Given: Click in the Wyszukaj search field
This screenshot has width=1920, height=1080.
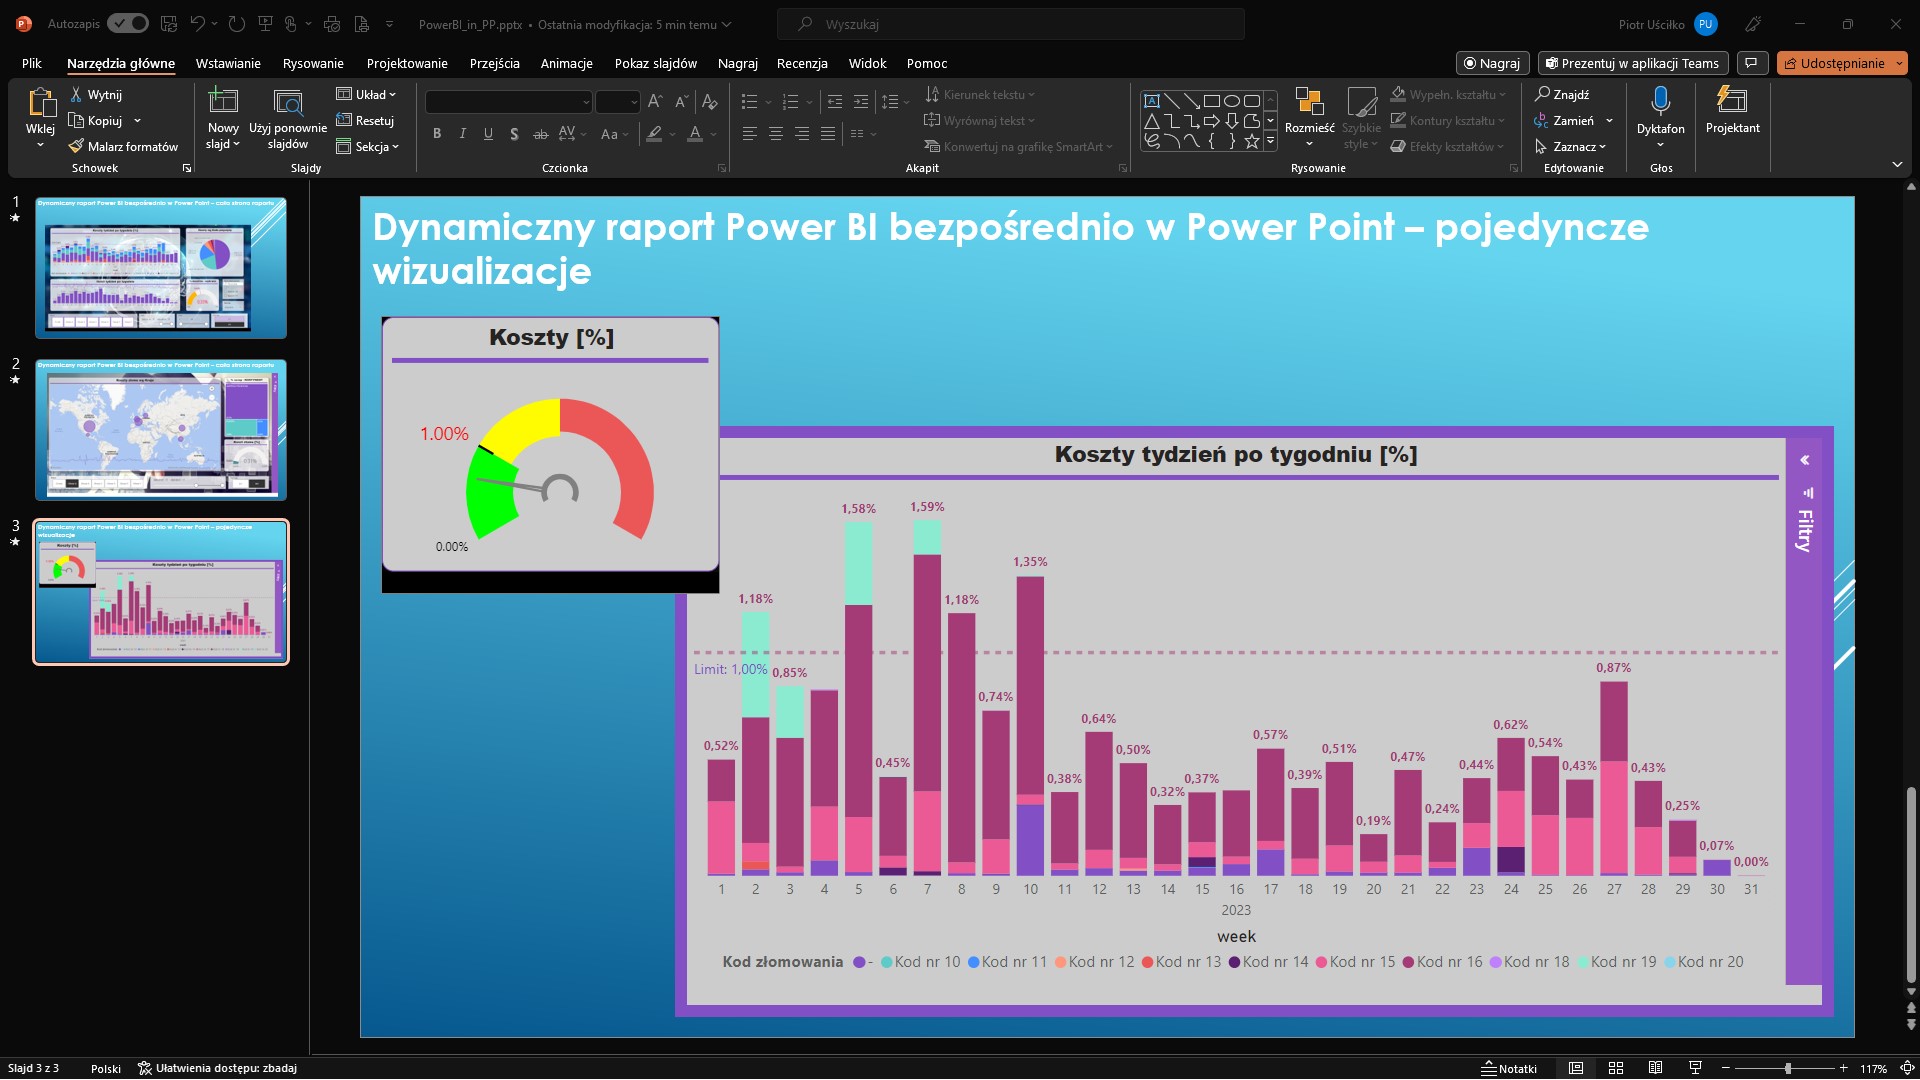Looking at the screenshot, I should click(x=1010, y=24).
